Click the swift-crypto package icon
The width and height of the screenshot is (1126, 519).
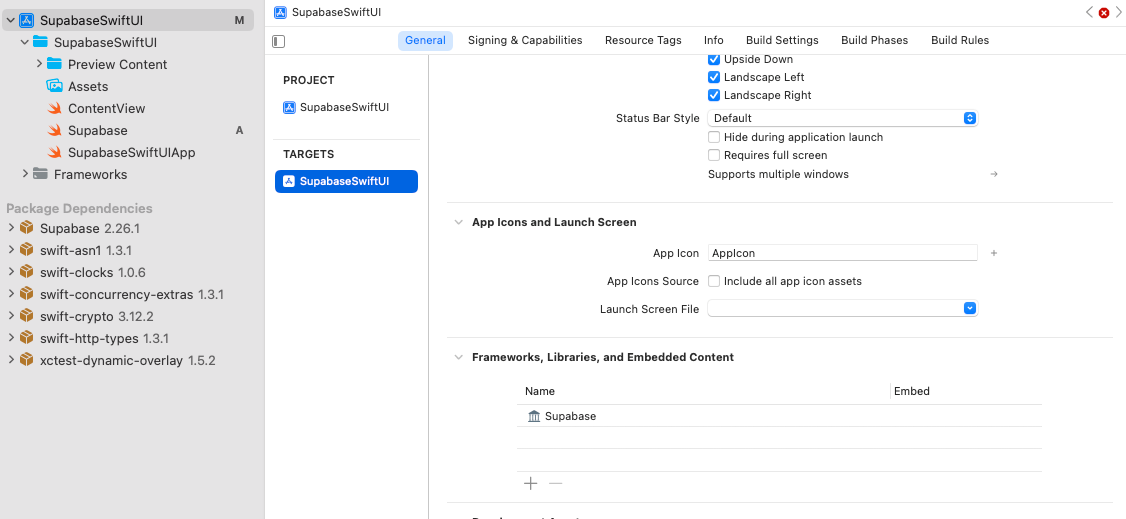click(x=27, y=317)
